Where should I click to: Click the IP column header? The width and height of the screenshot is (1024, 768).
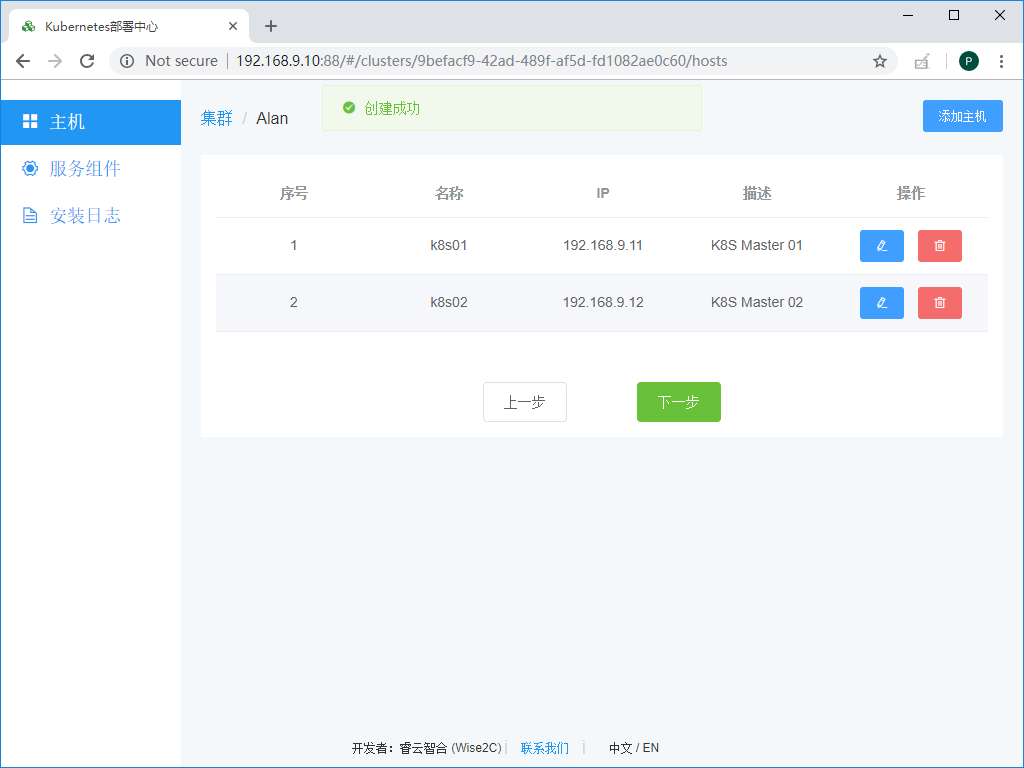tap(603, 193)
